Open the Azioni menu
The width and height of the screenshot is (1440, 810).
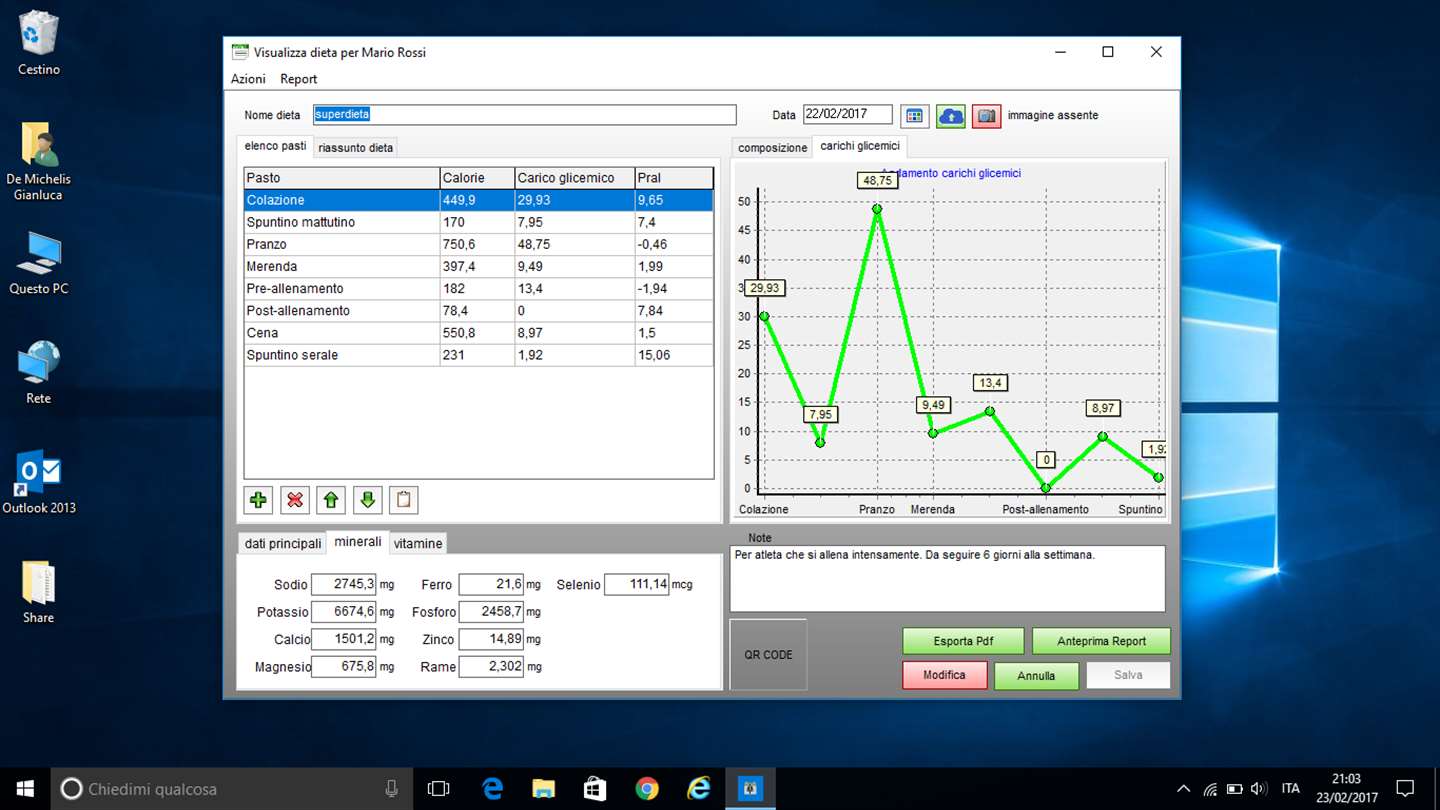248,79
